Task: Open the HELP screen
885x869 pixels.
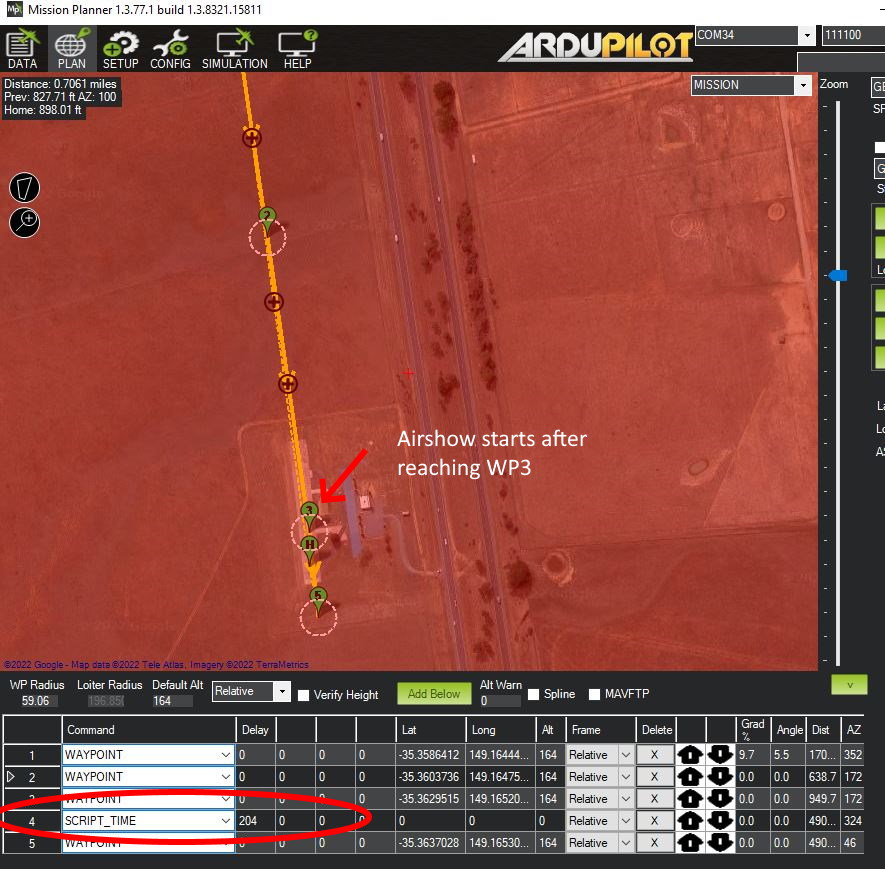Action: click(297, 49)
